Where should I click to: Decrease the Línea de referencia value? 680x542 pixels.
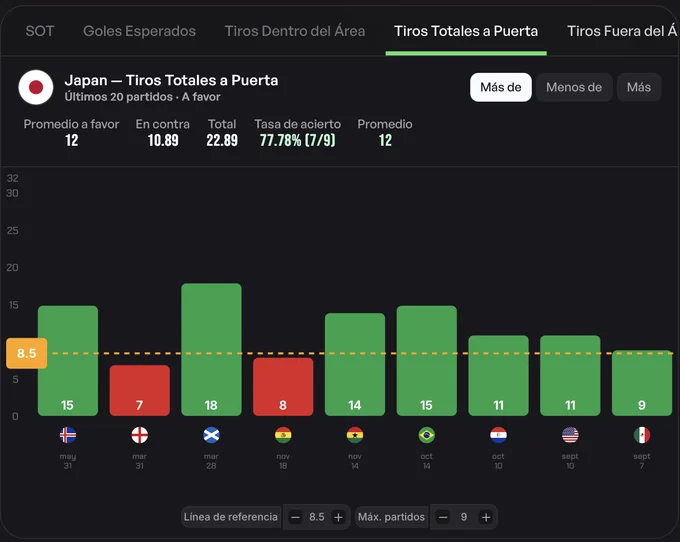[x=295, y=517]
